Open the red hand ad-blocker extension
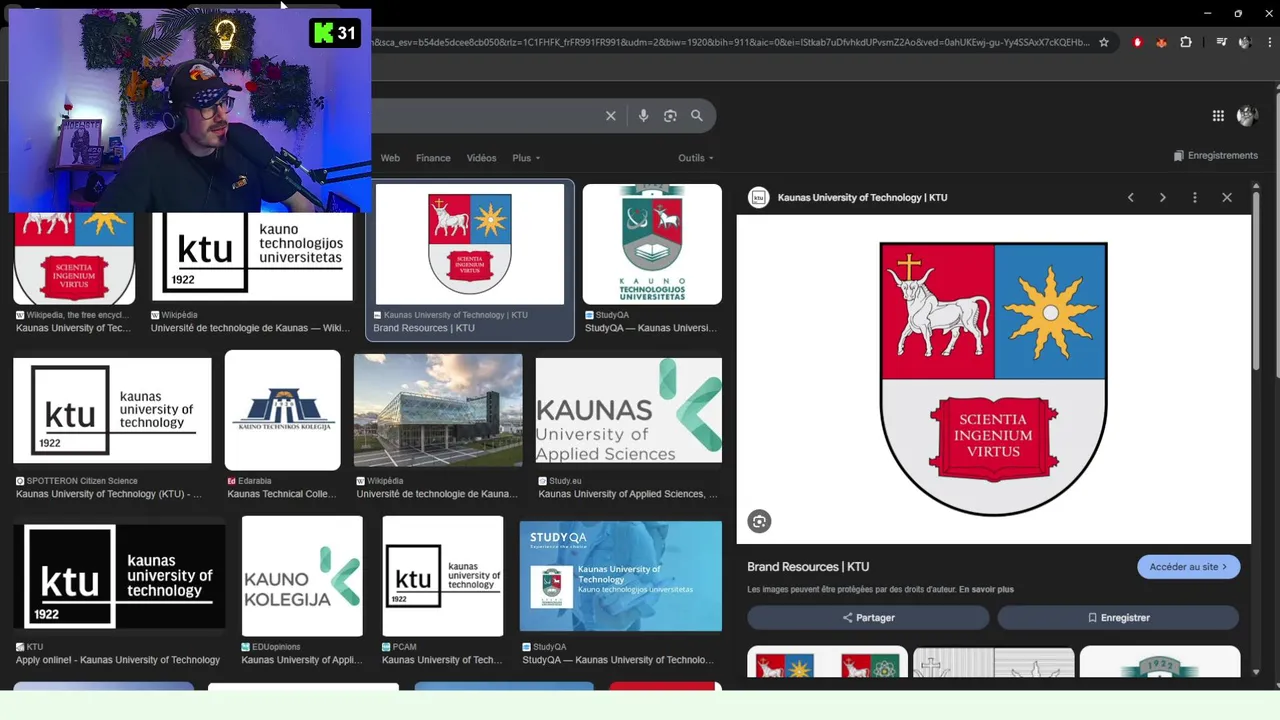1280x720 pixels. 1137,42
